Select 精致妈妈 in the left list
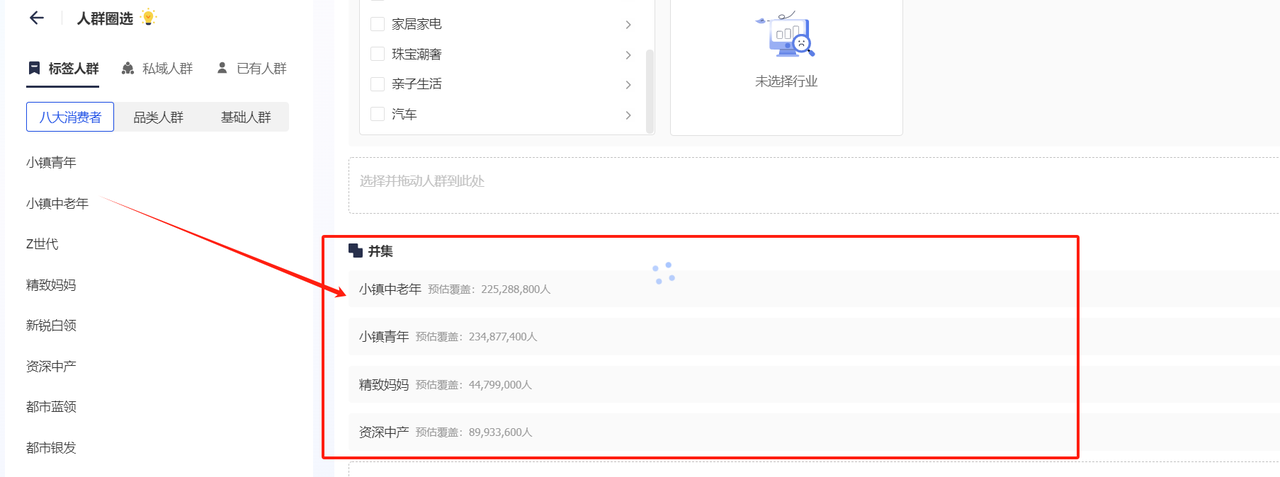The width and height of the screenshot is (1280, 477). click(51, 285)
